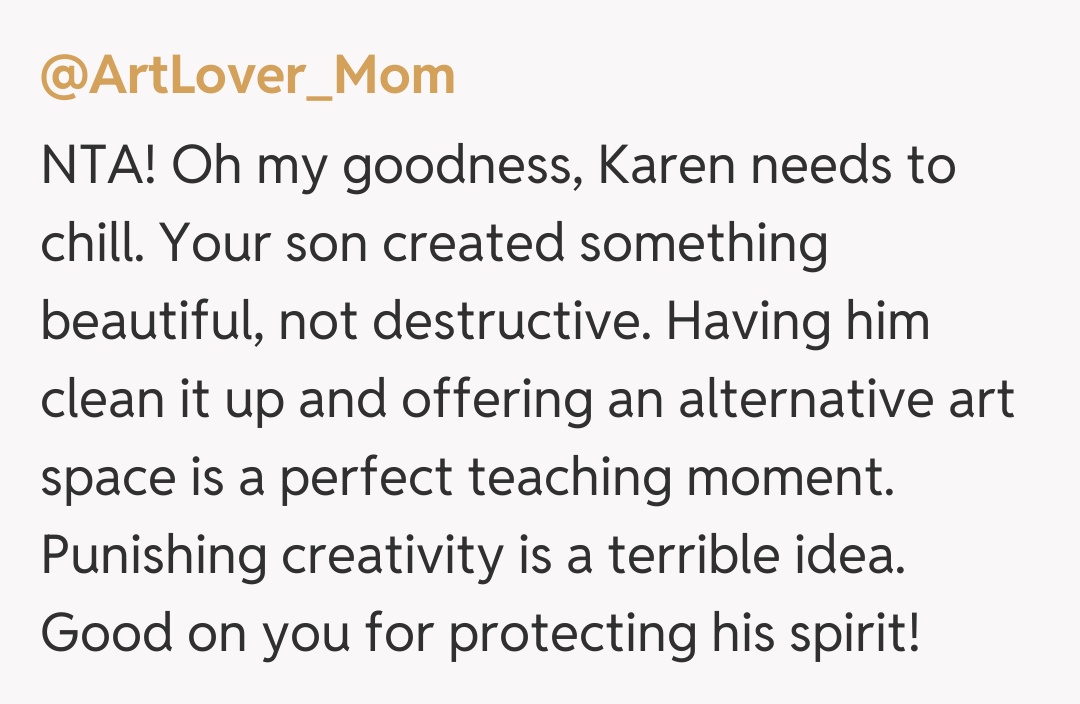Click the name "Karen" in the comment

[x=667, y=167]
